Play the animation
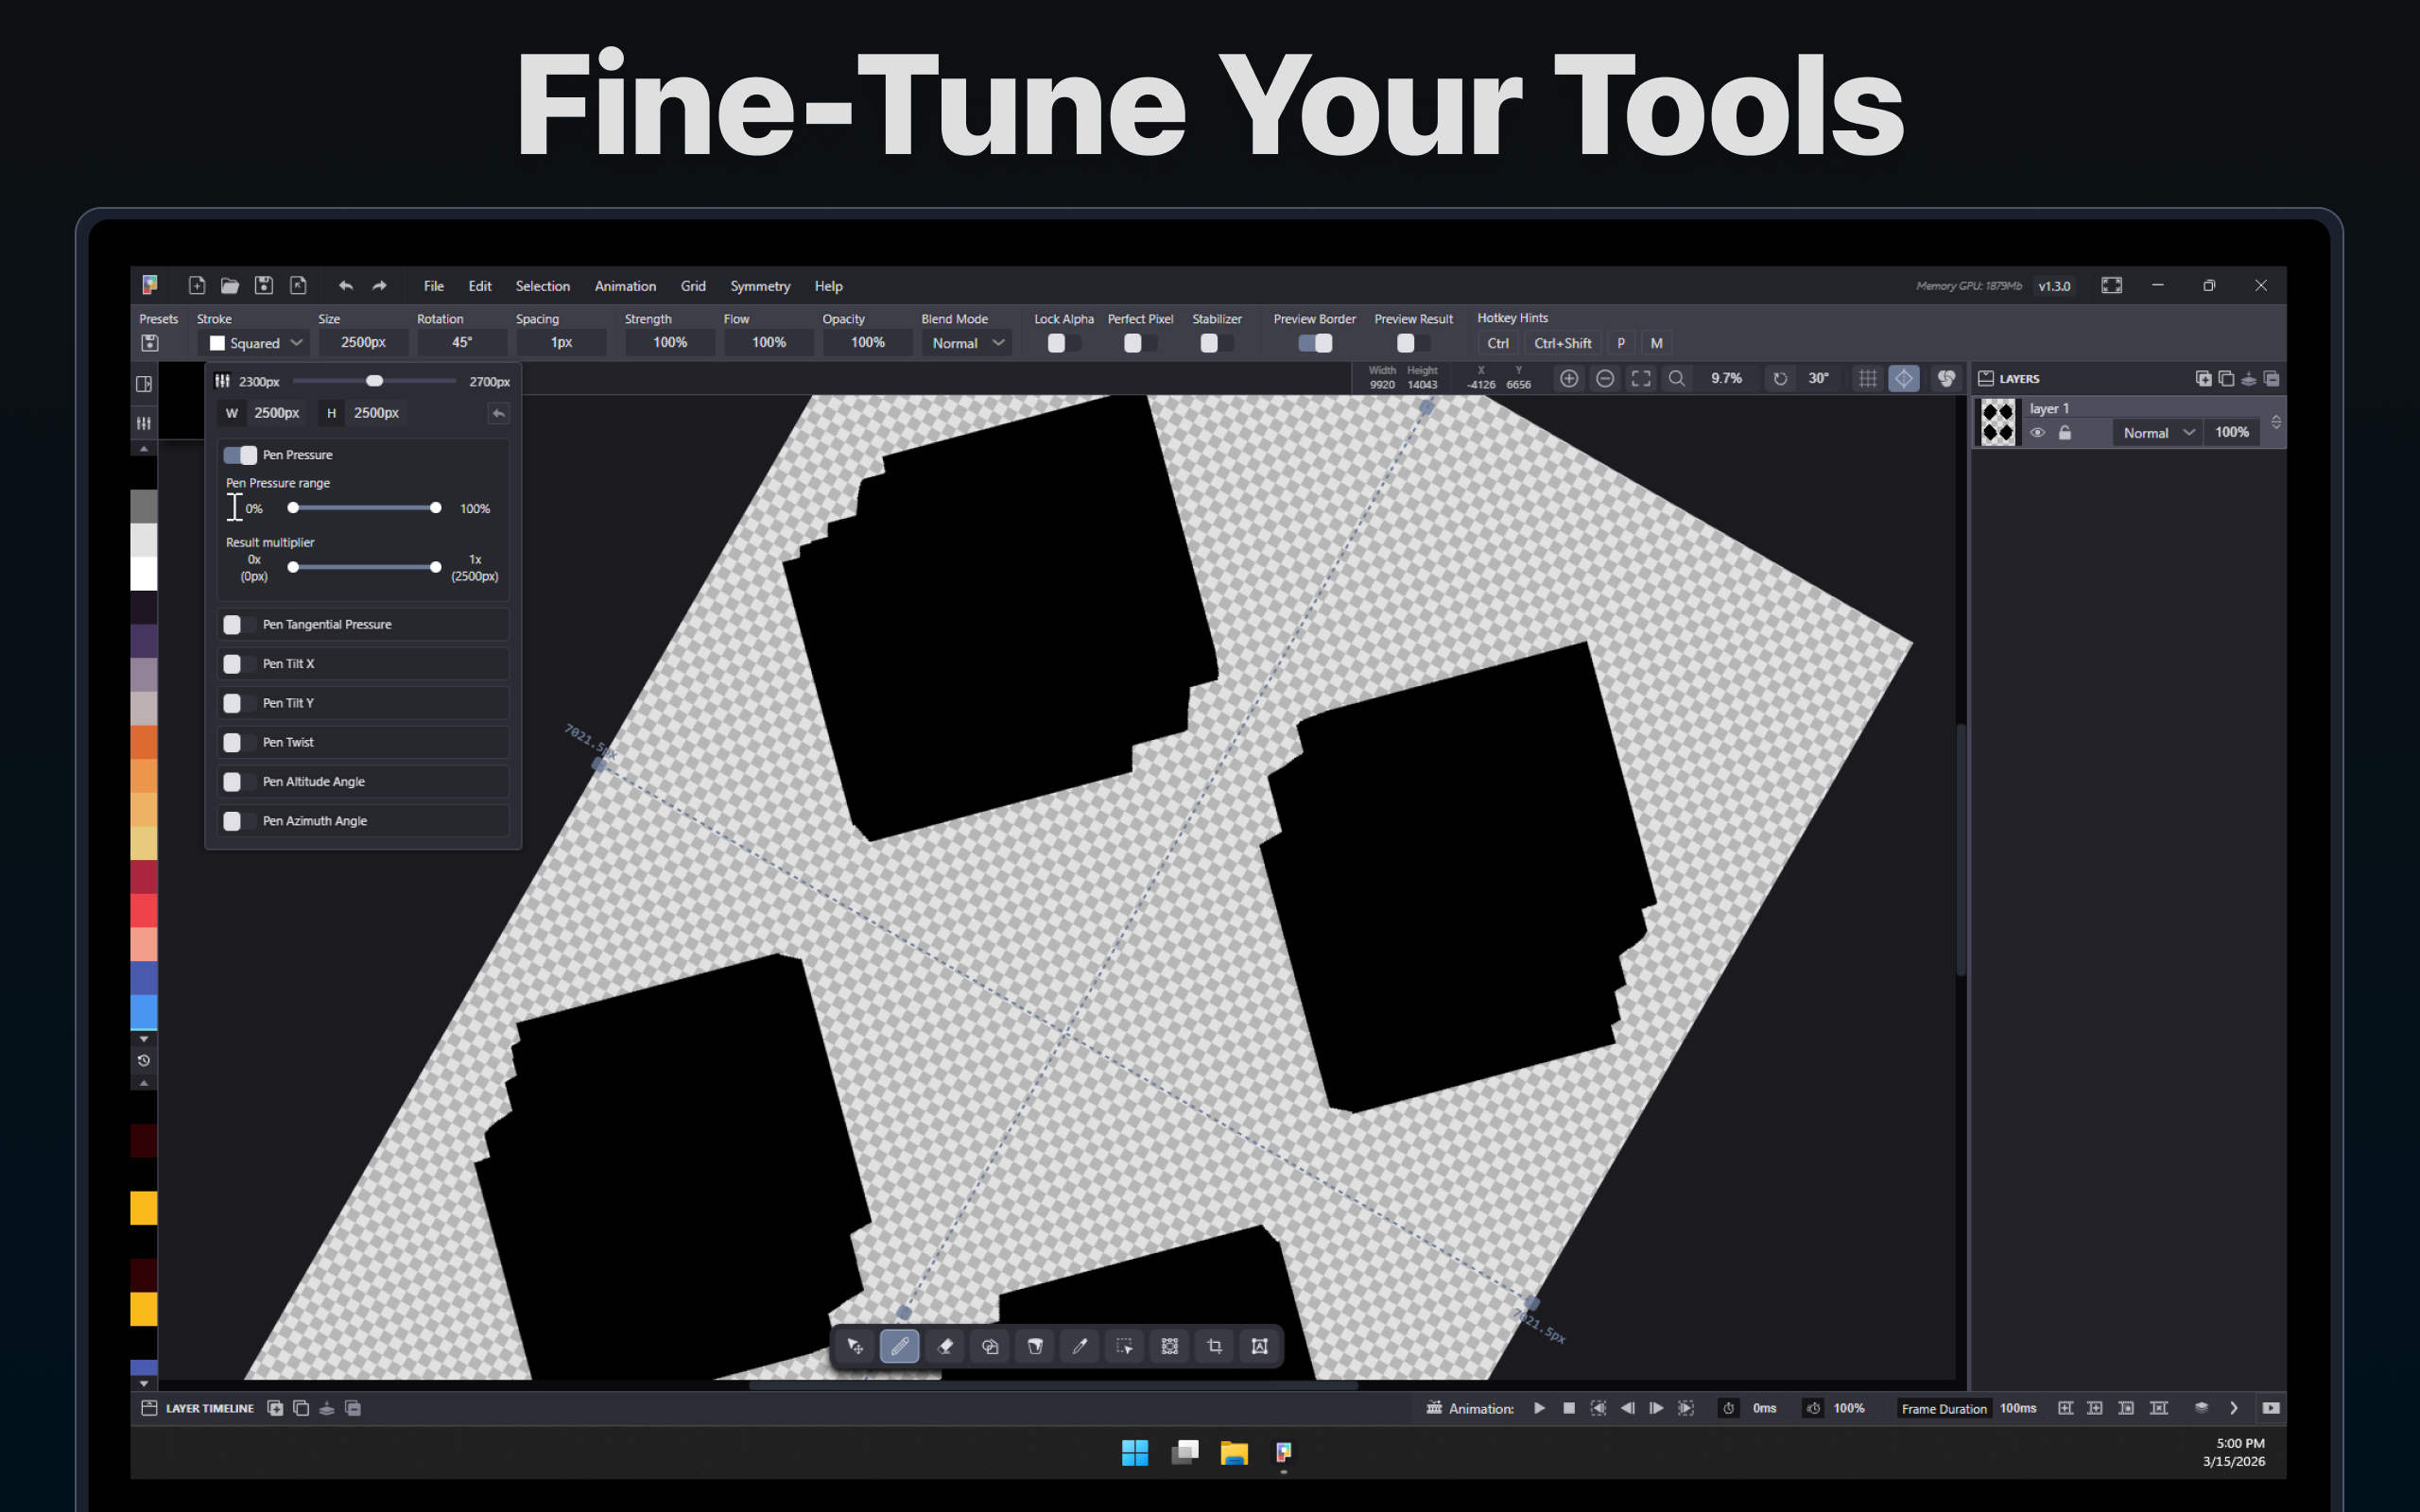This screenshot has width=2420, height=1512. (1539, 1408)
